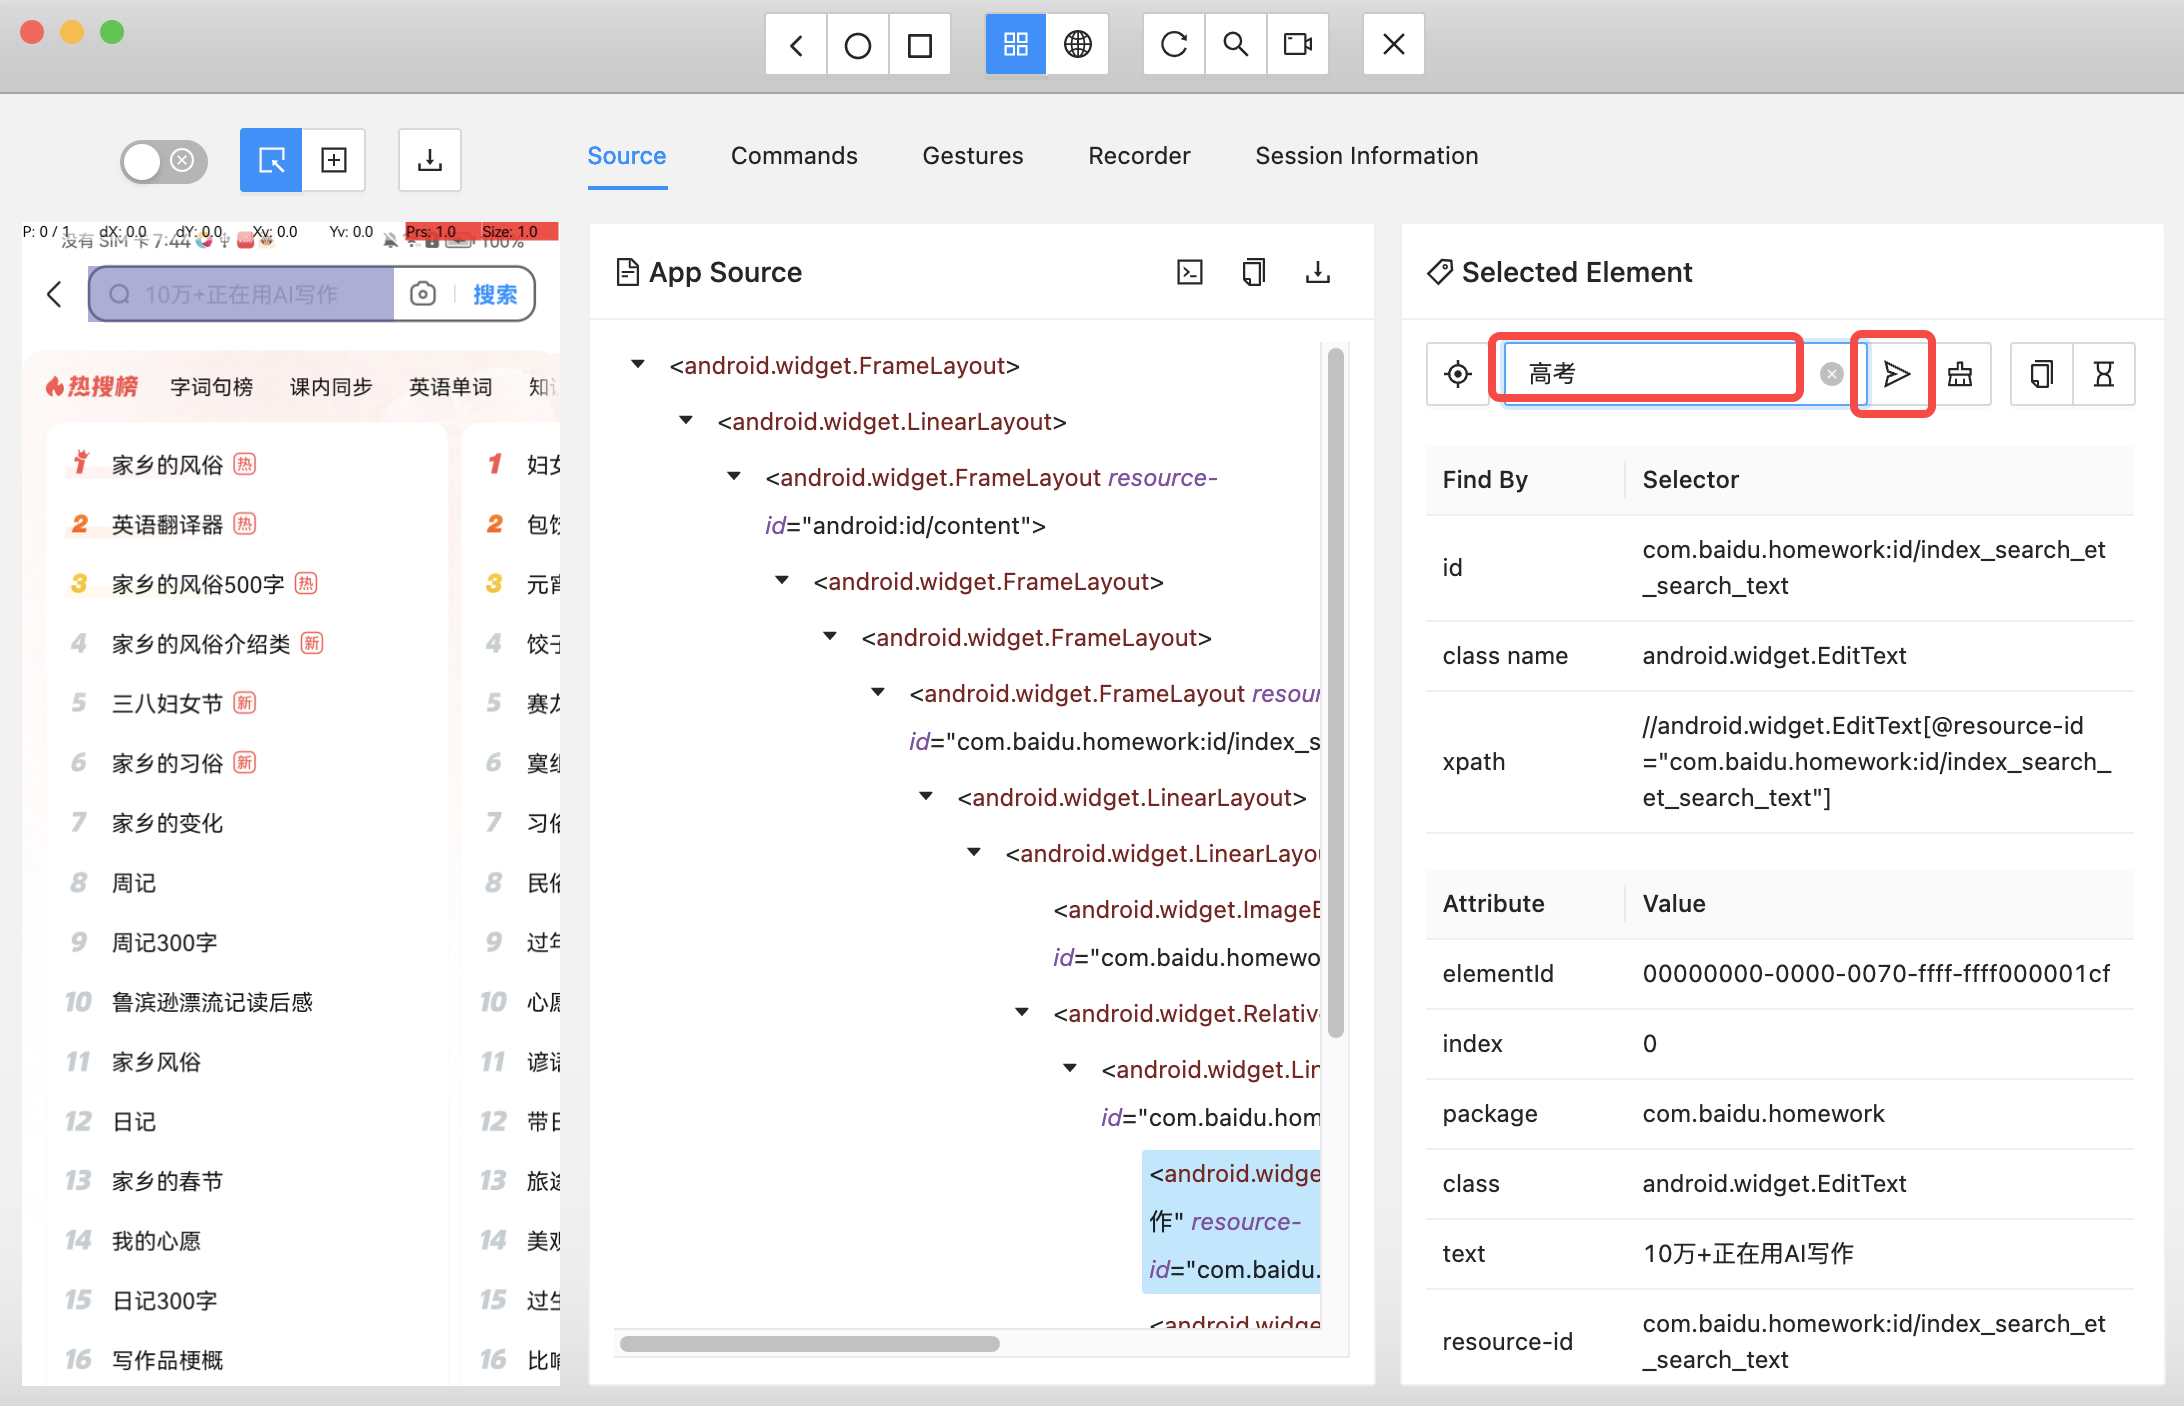Copy the App Source XML
Screen dimensions: 2184x1406
point(1254,272)
